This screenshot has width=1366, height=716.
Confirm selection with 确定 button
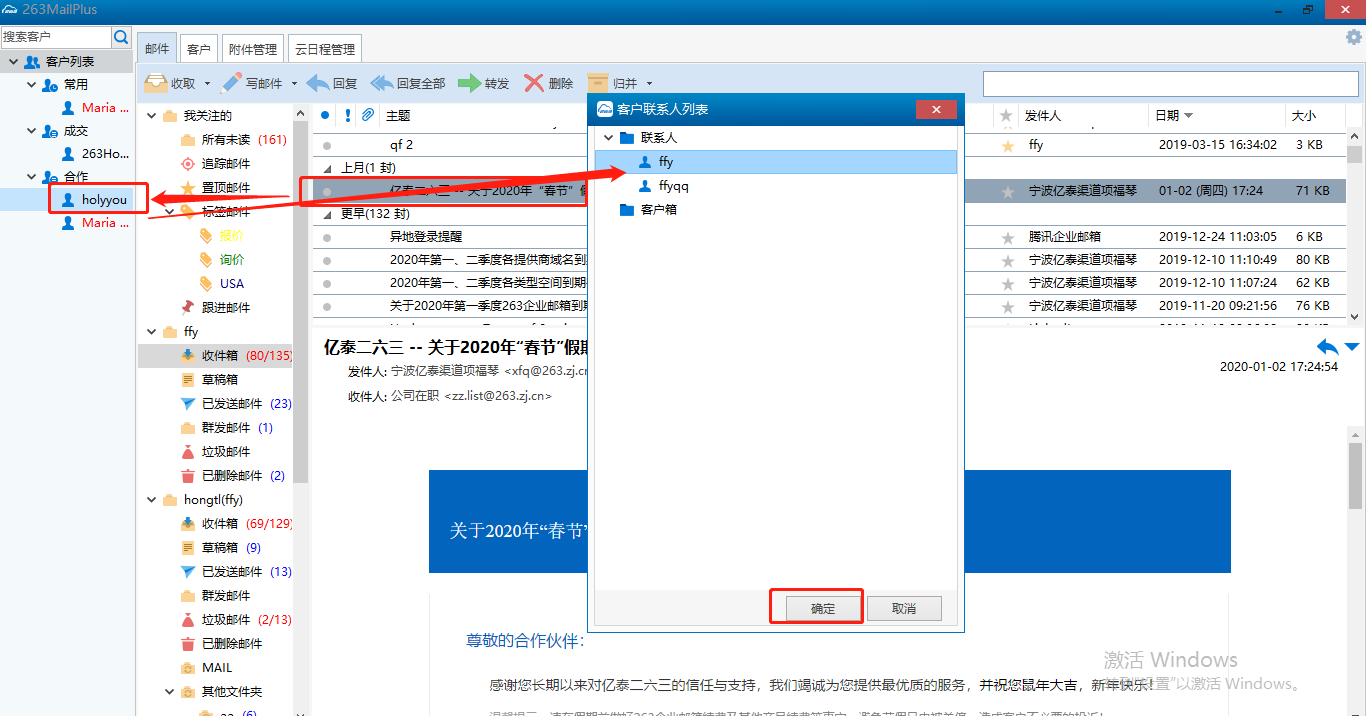(822, 608)
